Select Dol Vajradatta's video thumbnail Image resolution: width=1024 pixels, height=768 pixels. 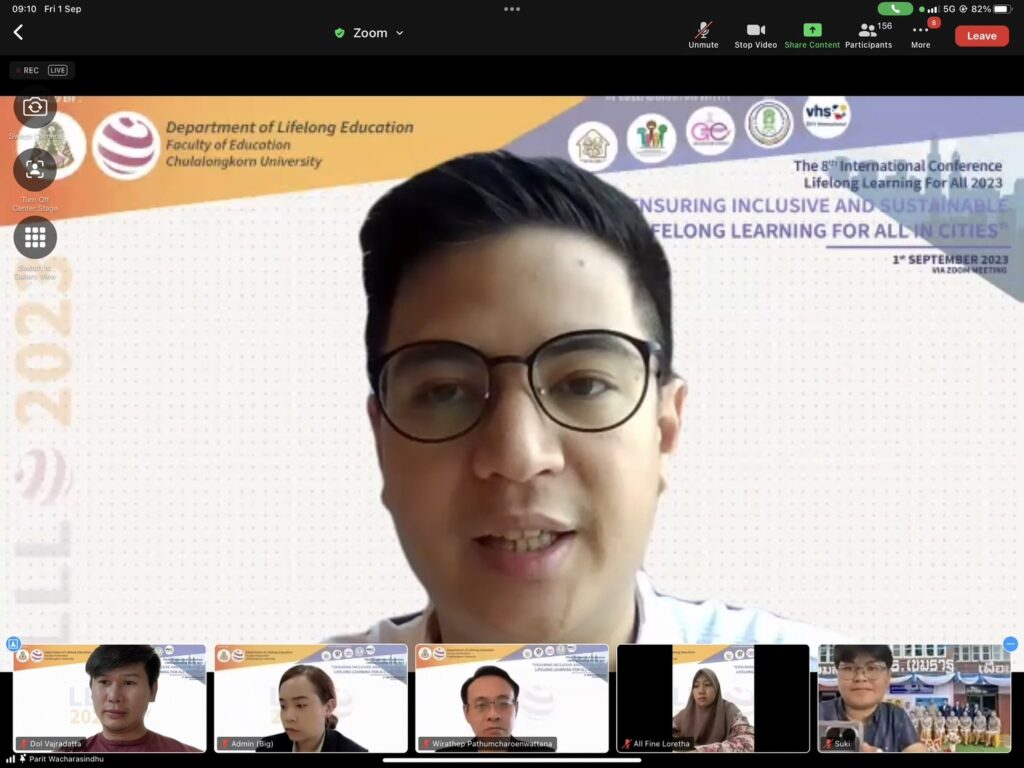click(110, 698)
